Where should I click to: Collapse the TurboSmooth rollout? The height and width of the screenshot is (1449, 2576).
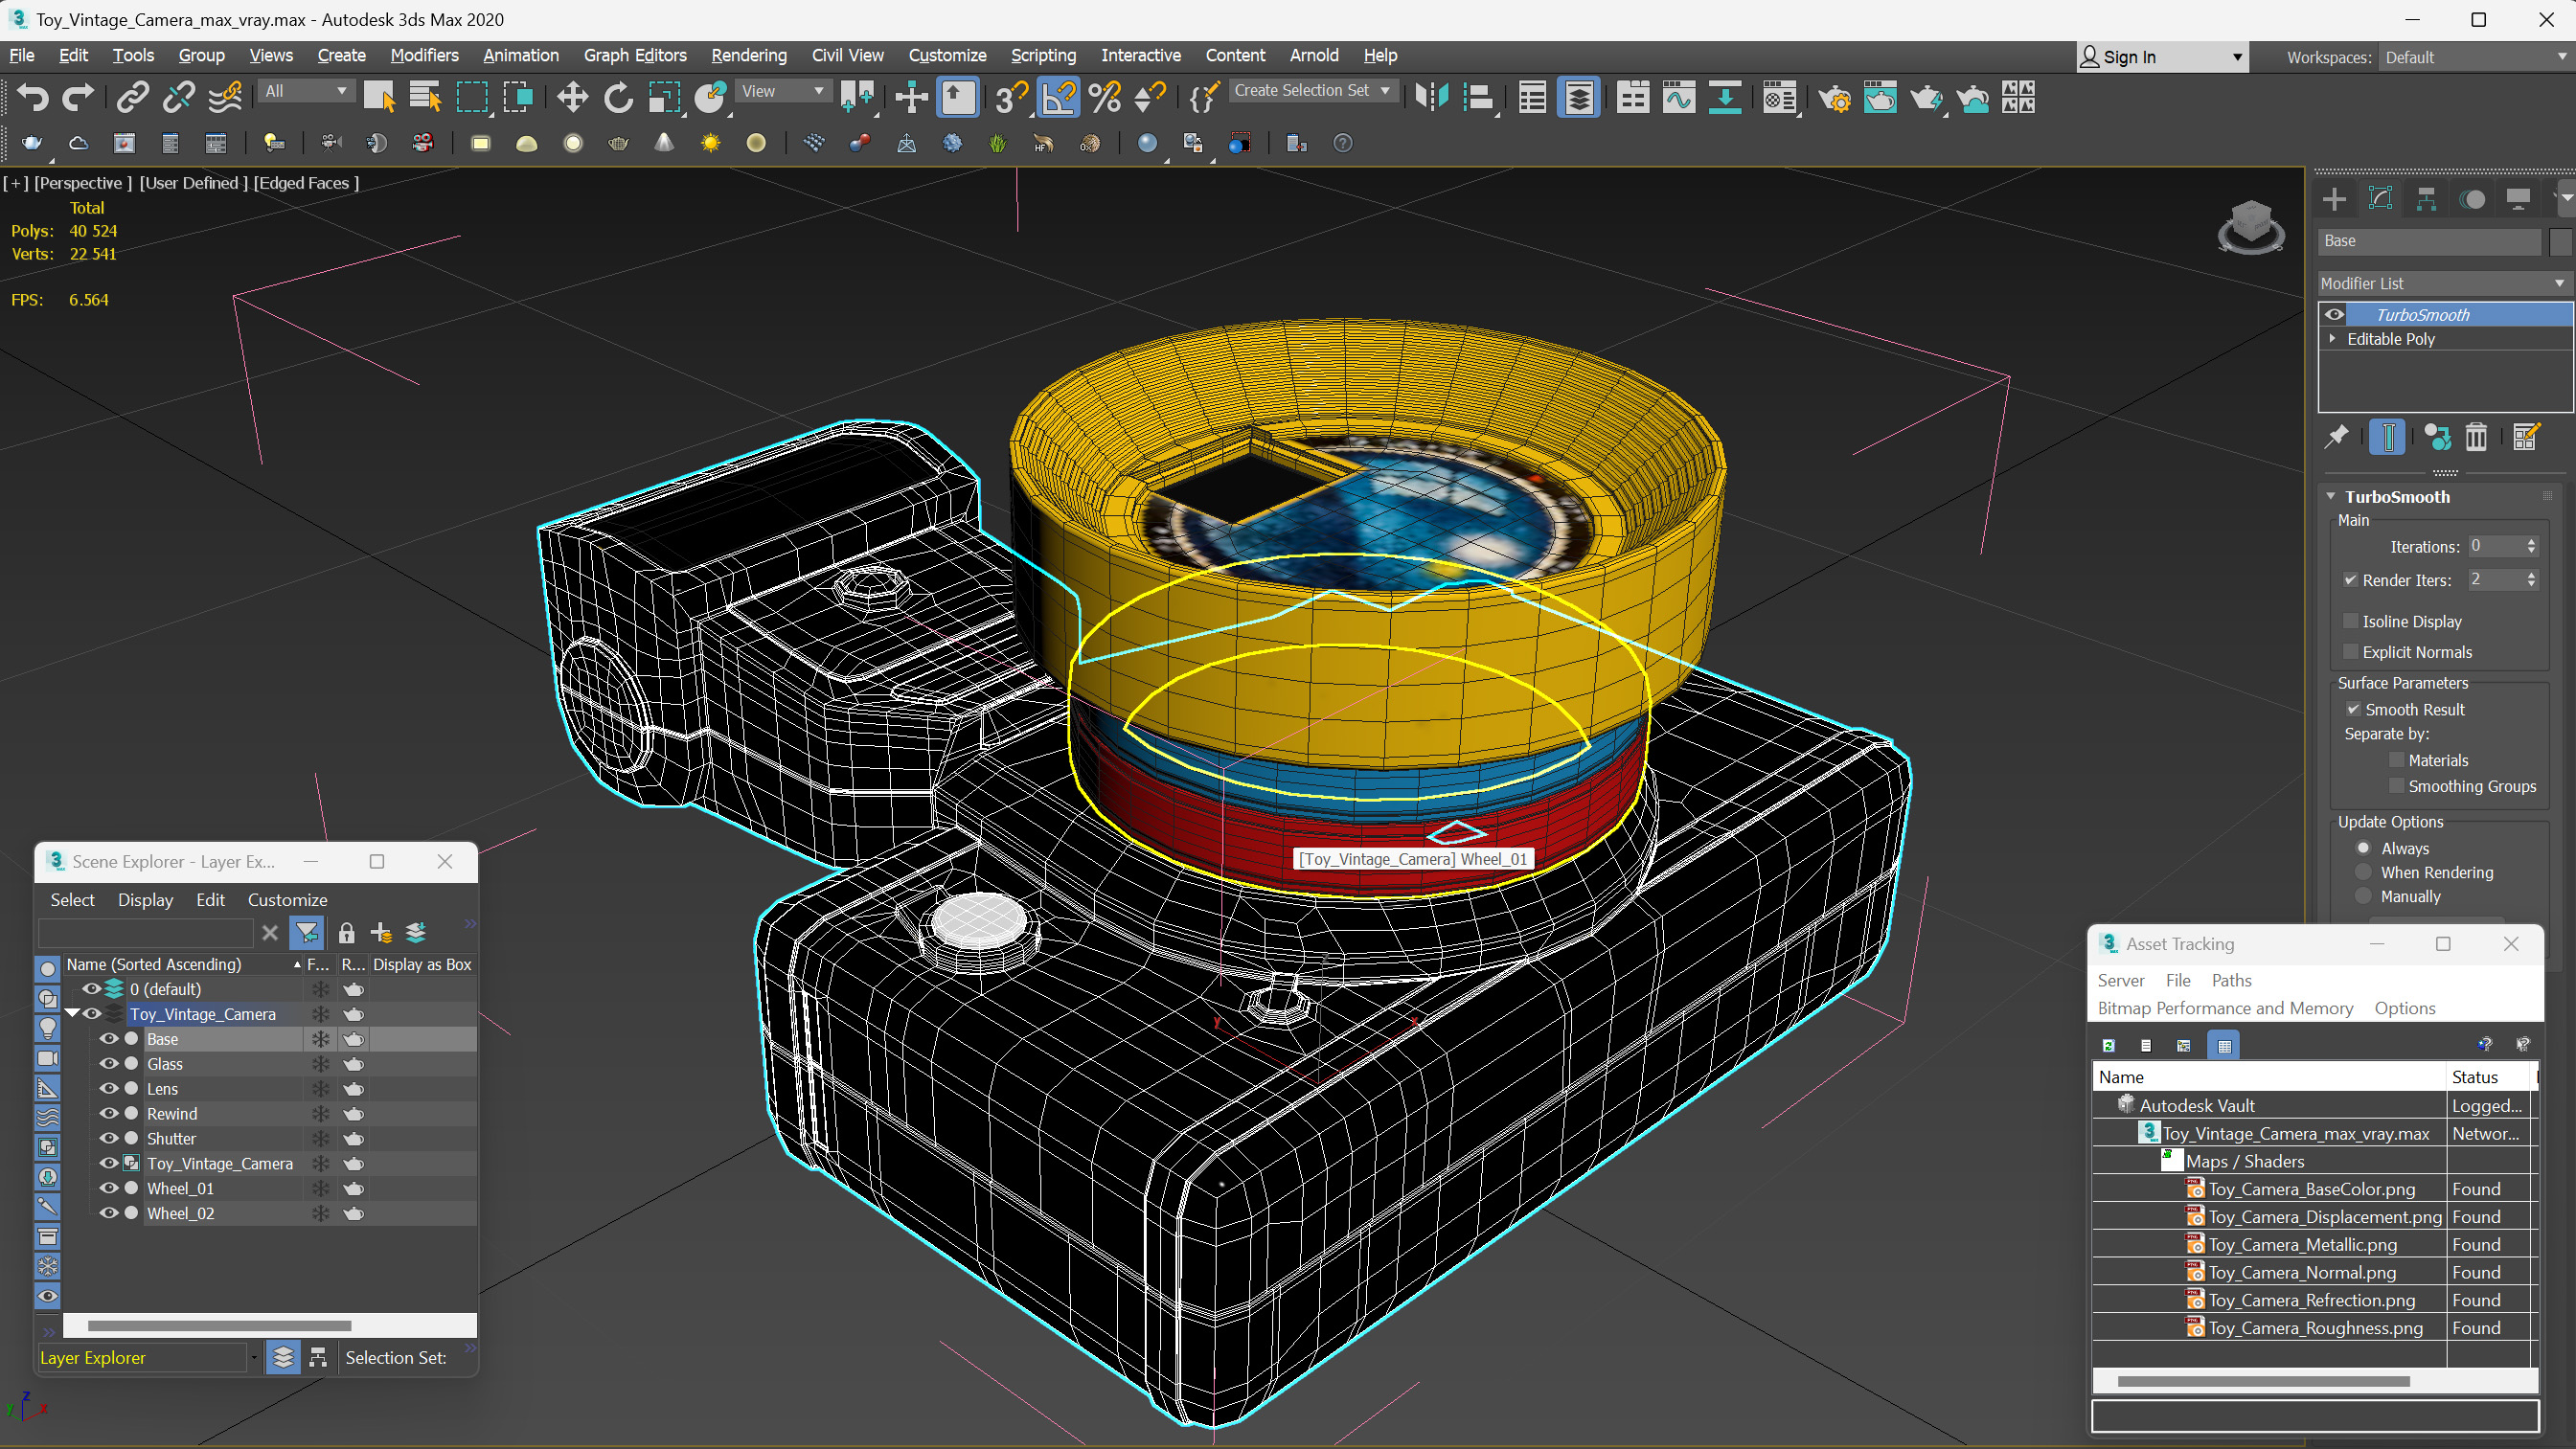pos(2331,496)
